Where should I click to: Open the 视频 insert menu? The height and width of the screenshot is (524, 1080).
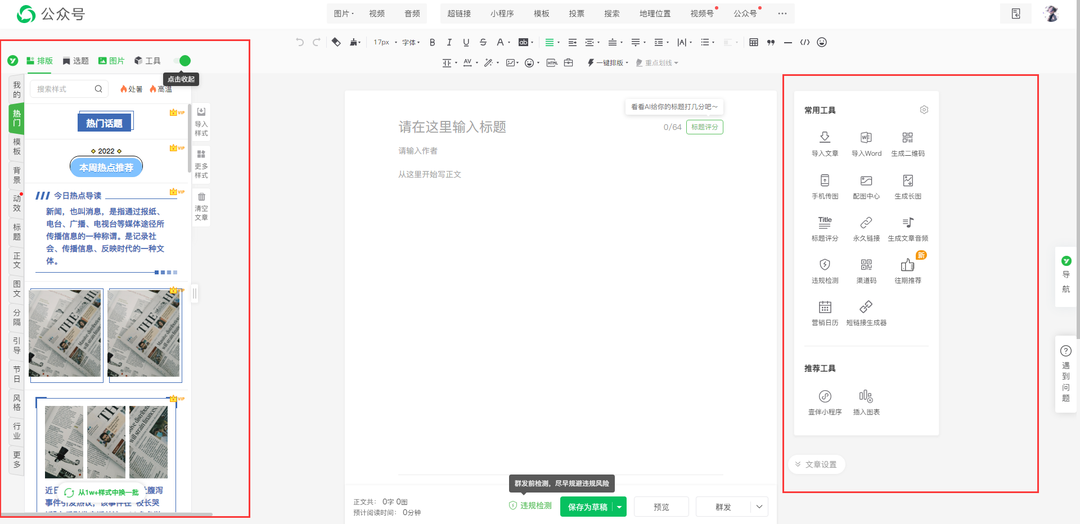(377, 13)
